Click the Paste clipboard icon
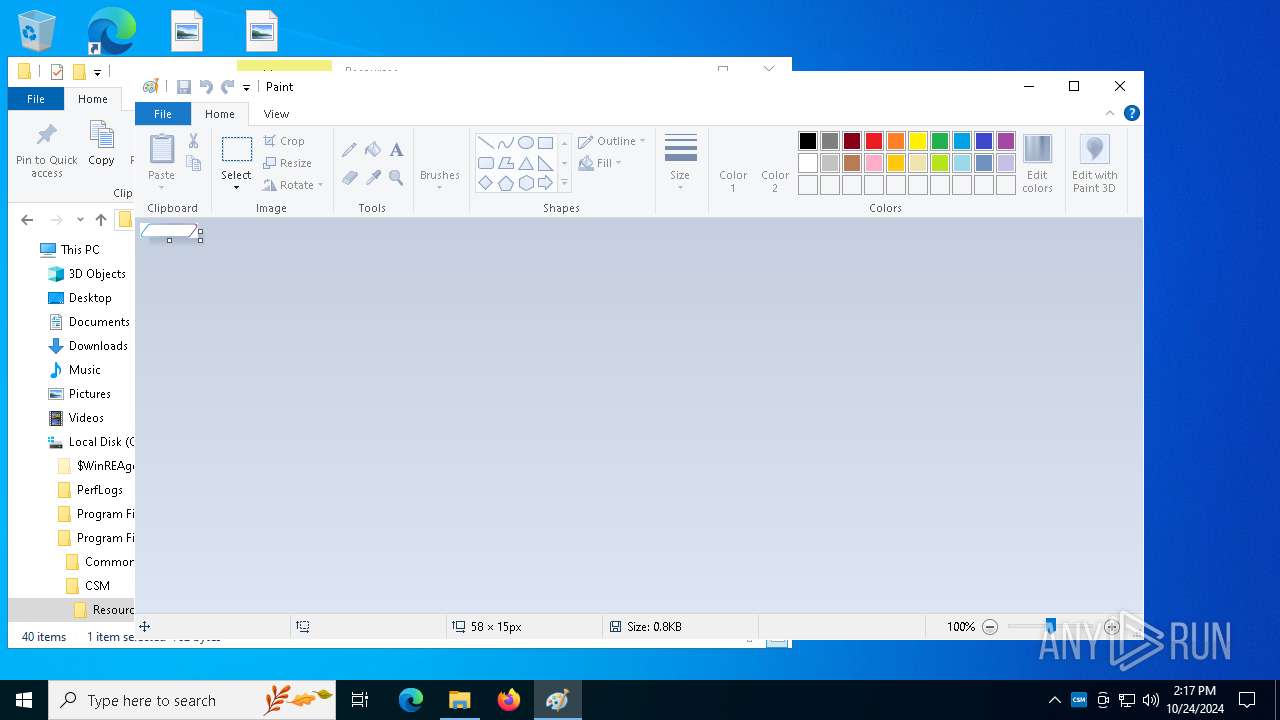The image size is (1280, 720). point(161,149)
